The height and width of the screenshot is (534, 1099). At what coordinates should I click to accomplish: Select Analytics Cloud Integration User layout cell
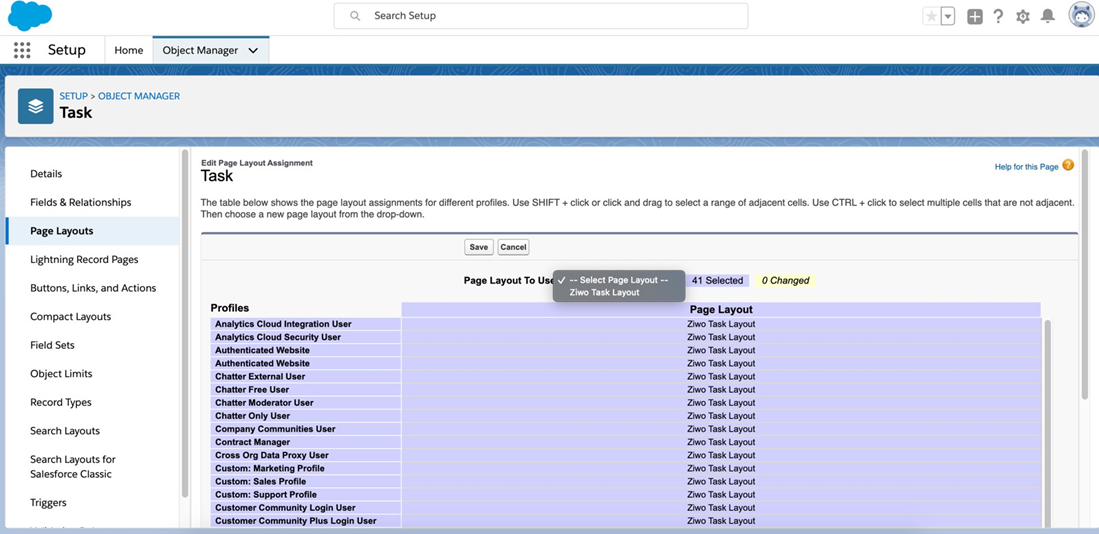[721, 324]
